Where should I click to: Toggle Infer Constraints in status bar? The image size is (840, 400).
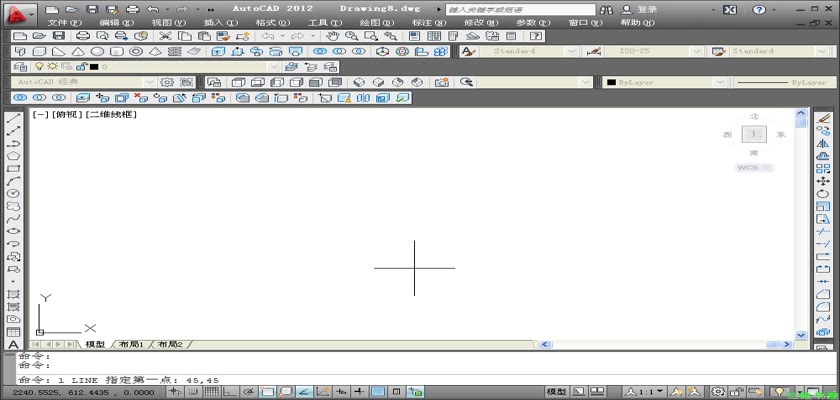tap(174, 392)
